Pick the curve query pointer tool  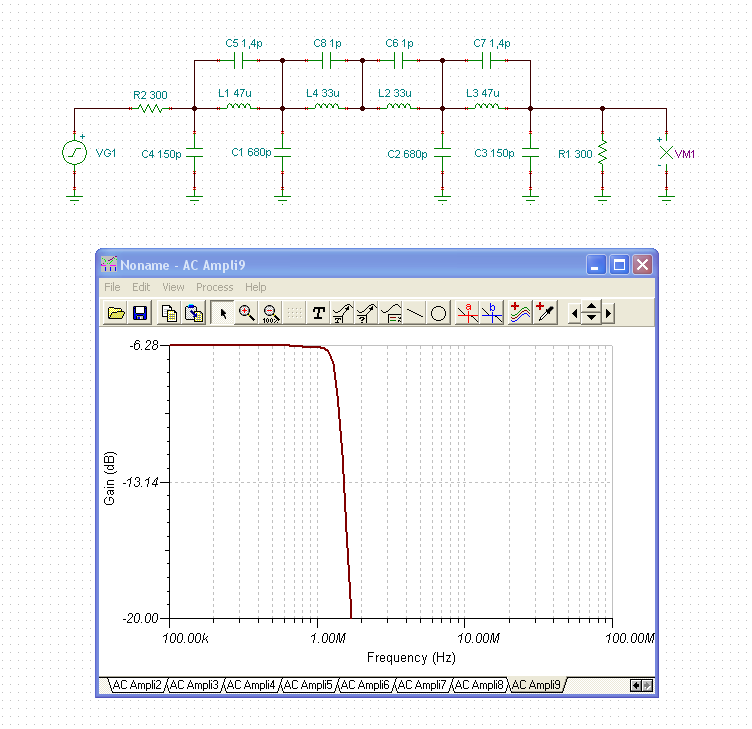coord(366,313)
